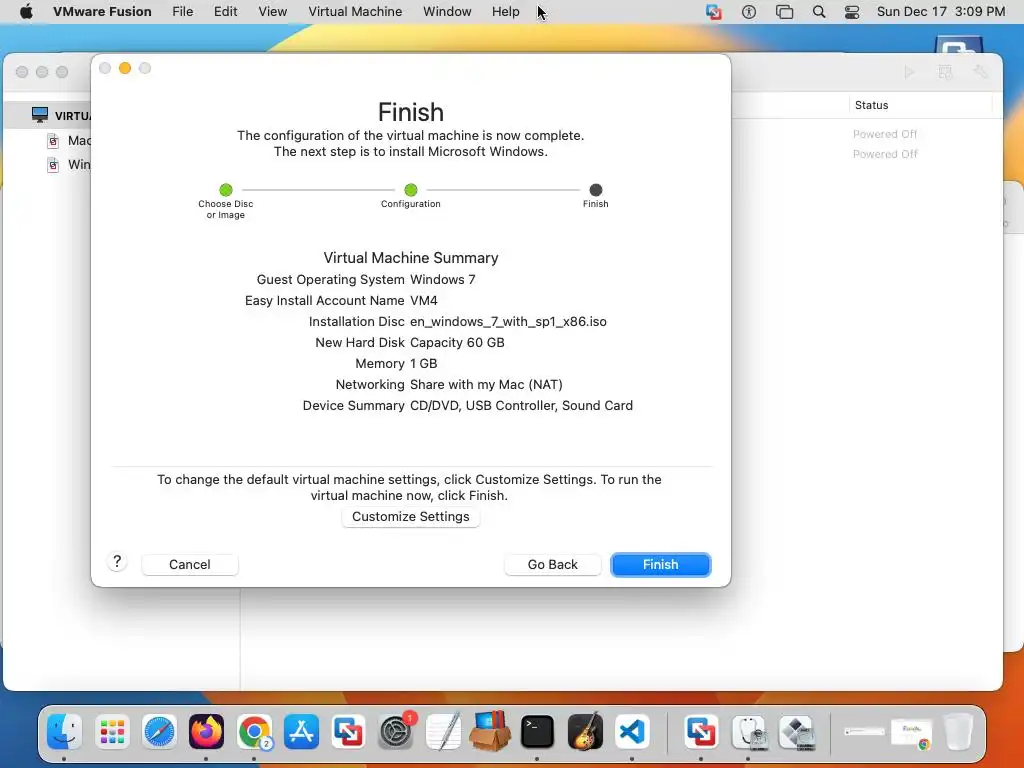This screenshot has width=1024, height=768.
Task: Select the Configuration step dot
Action: click(x=411, y=190)
